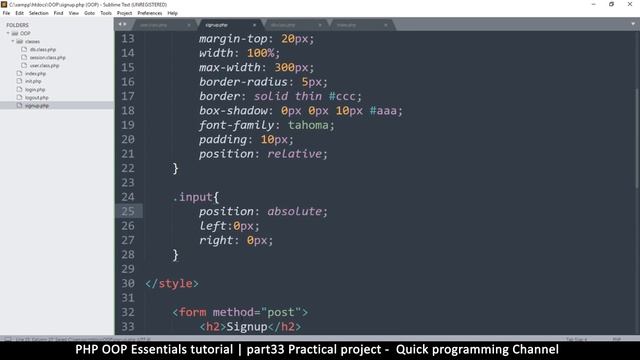Click line number 30 in the gutter

click(x=128, y=283)
